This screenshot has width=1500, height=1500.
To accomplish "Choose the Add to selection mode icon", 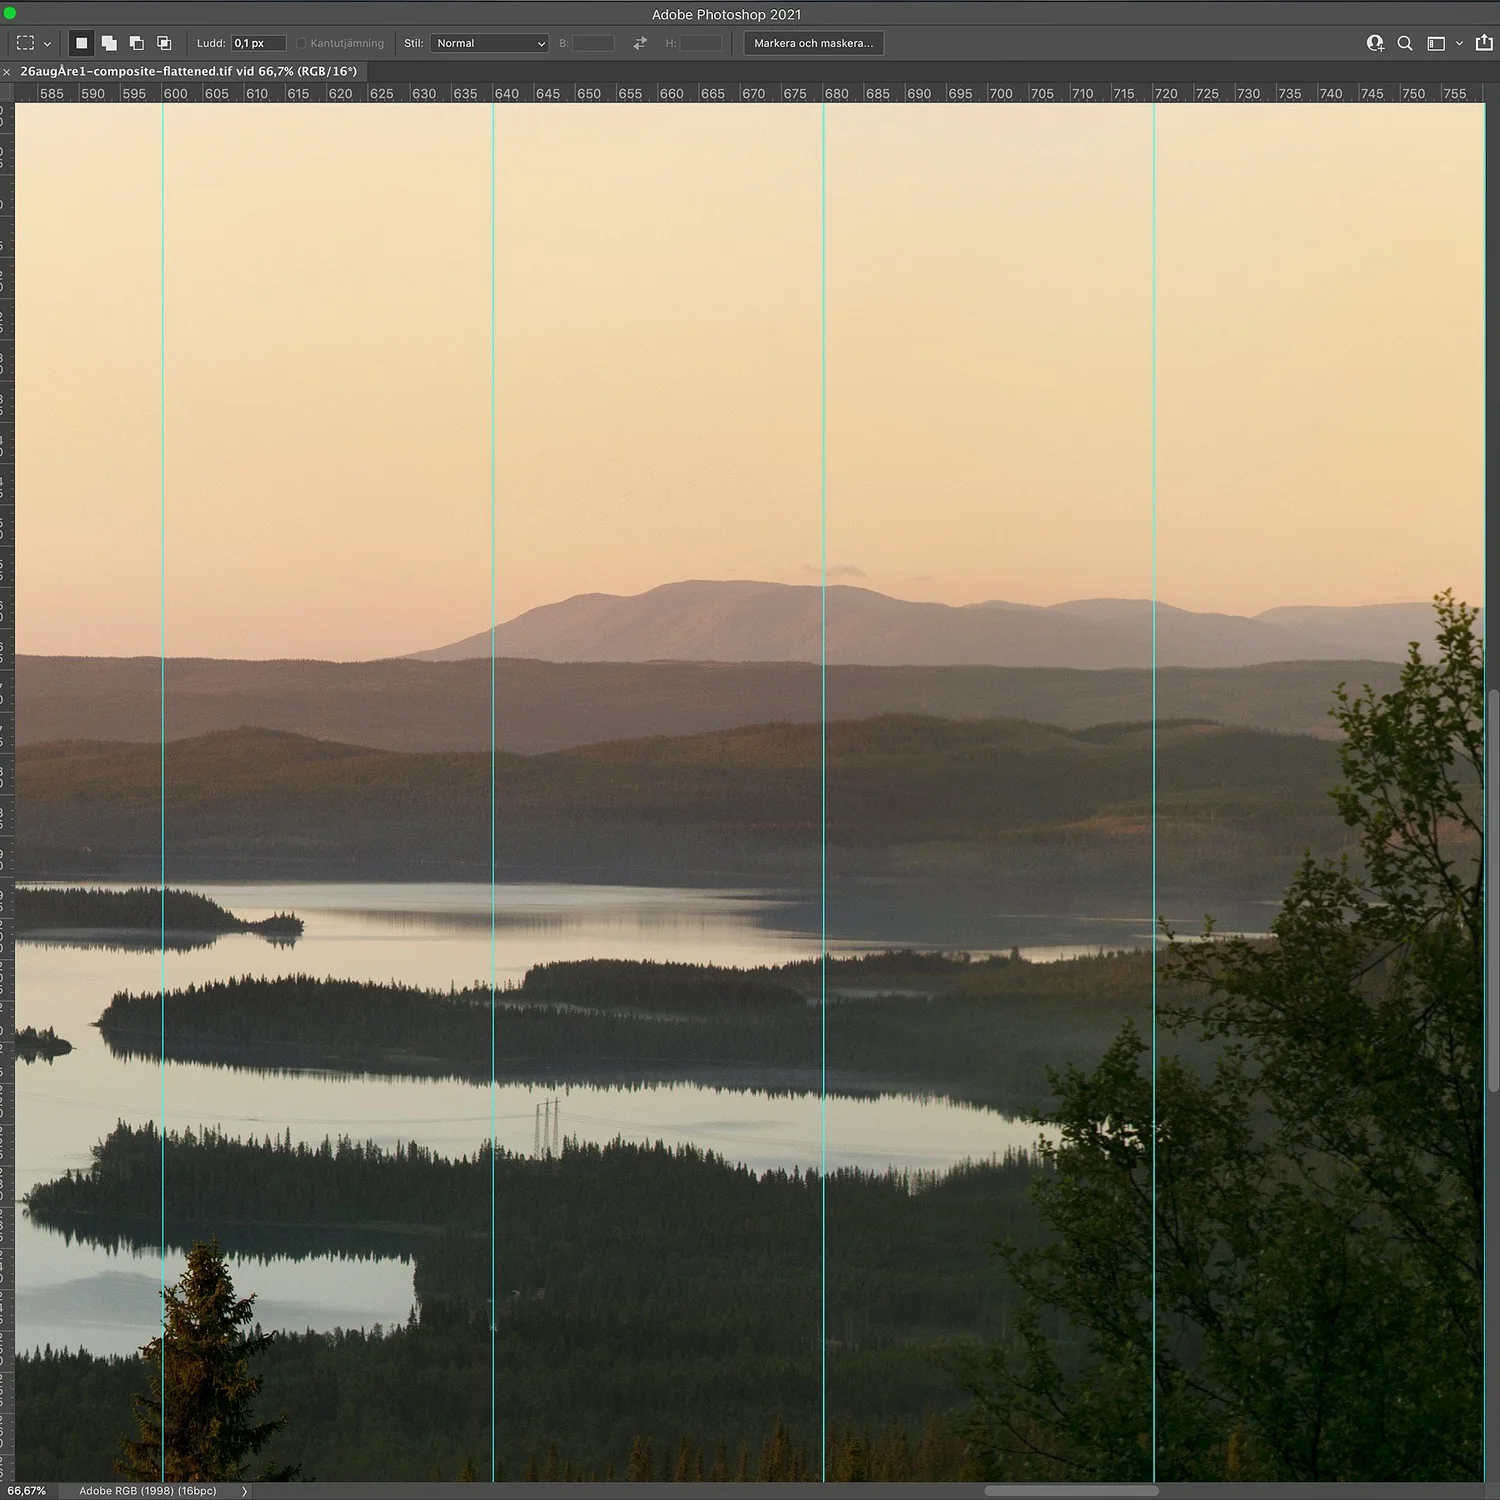I will tap(109, 43).
